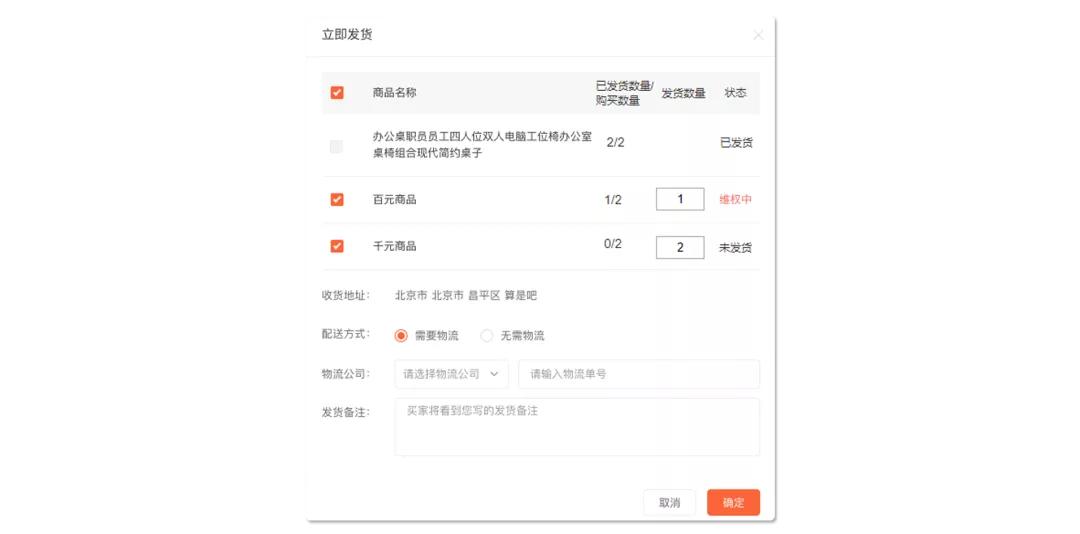Image resolution: width=1080 pixels, height=534 pixels.
Task: Uncheck the 千元商品 row checkbox
Action: click(x=337, y=246)
